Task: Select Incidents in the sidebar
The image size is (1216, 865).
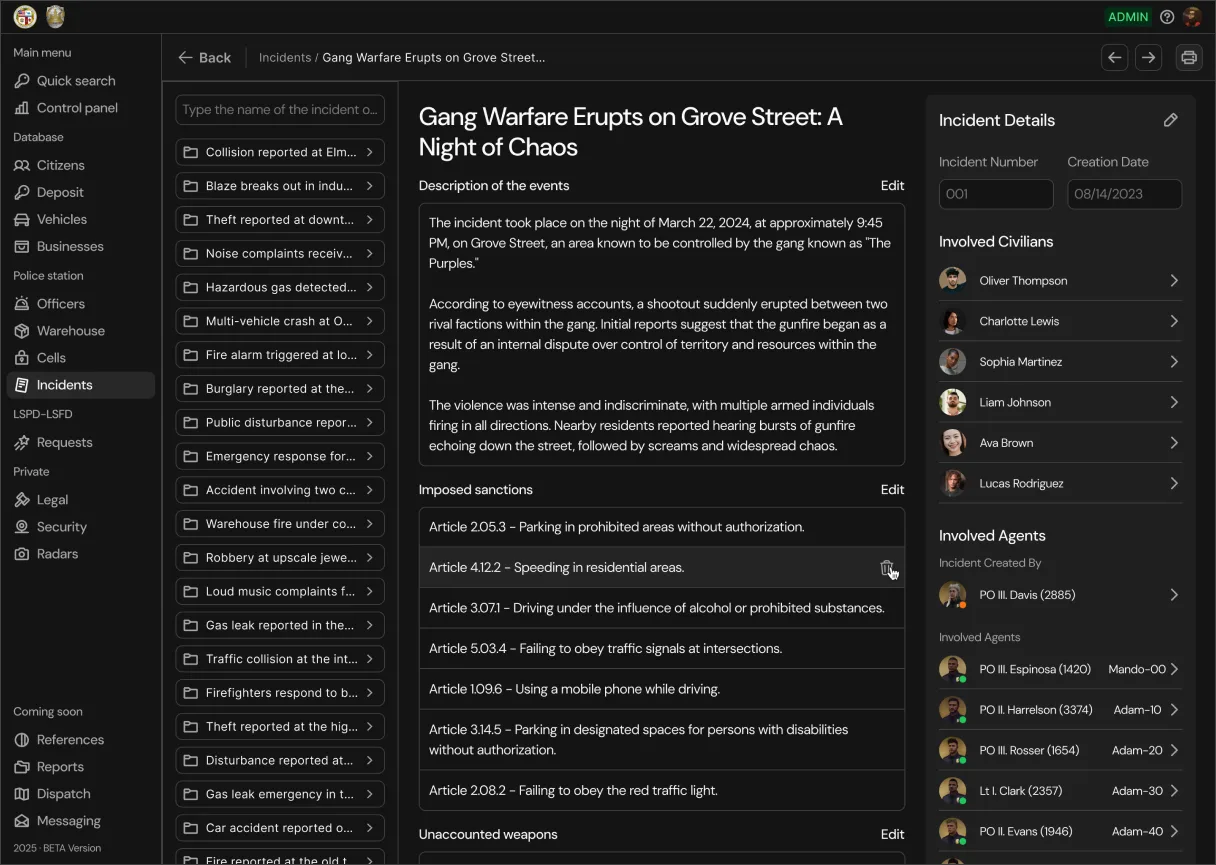Action: point(80,385)
